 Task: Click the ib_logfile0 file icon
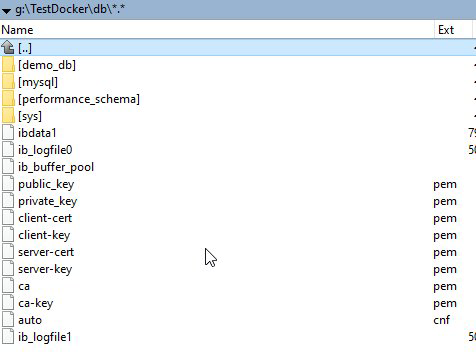pyautogui.click(x=8, y=150)
